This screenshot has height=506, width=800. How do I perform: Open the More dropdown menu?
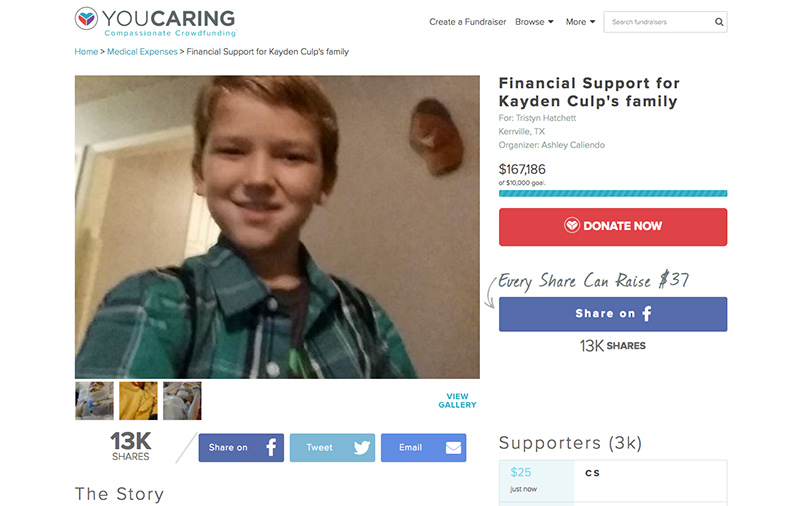click(581, 22)
